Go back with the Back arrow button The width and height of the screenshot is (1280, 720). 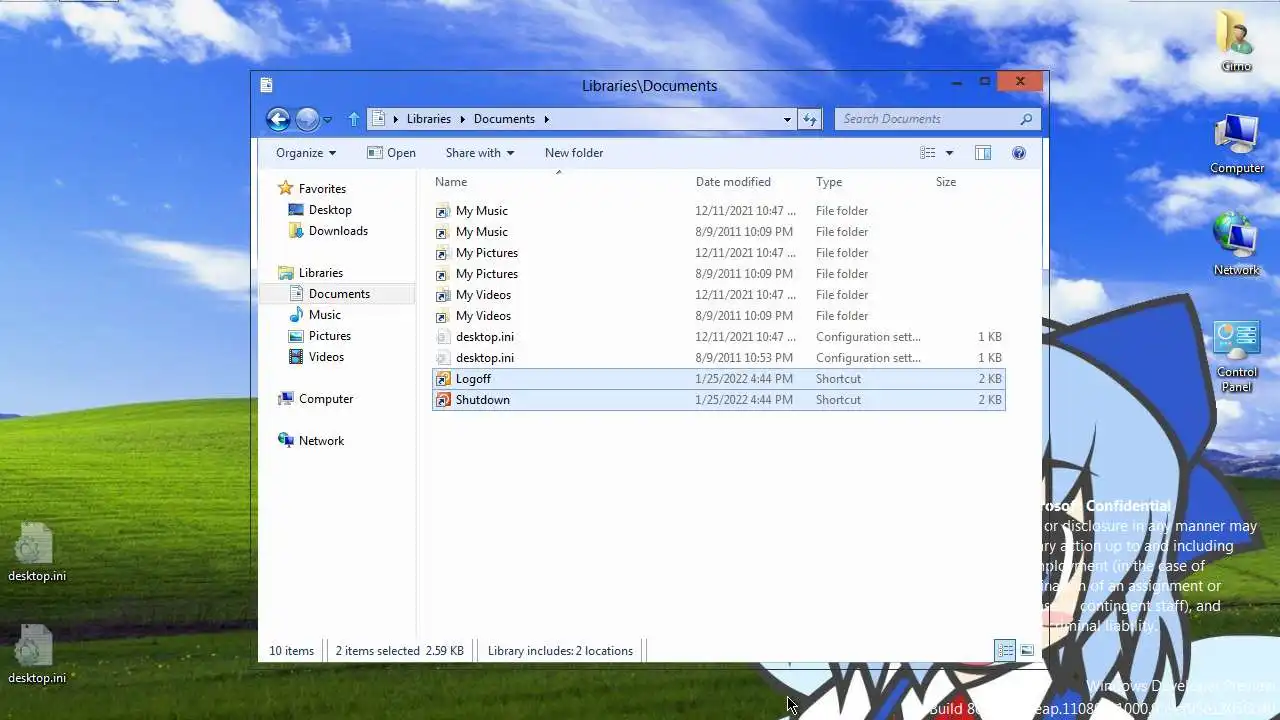point(278,119)
